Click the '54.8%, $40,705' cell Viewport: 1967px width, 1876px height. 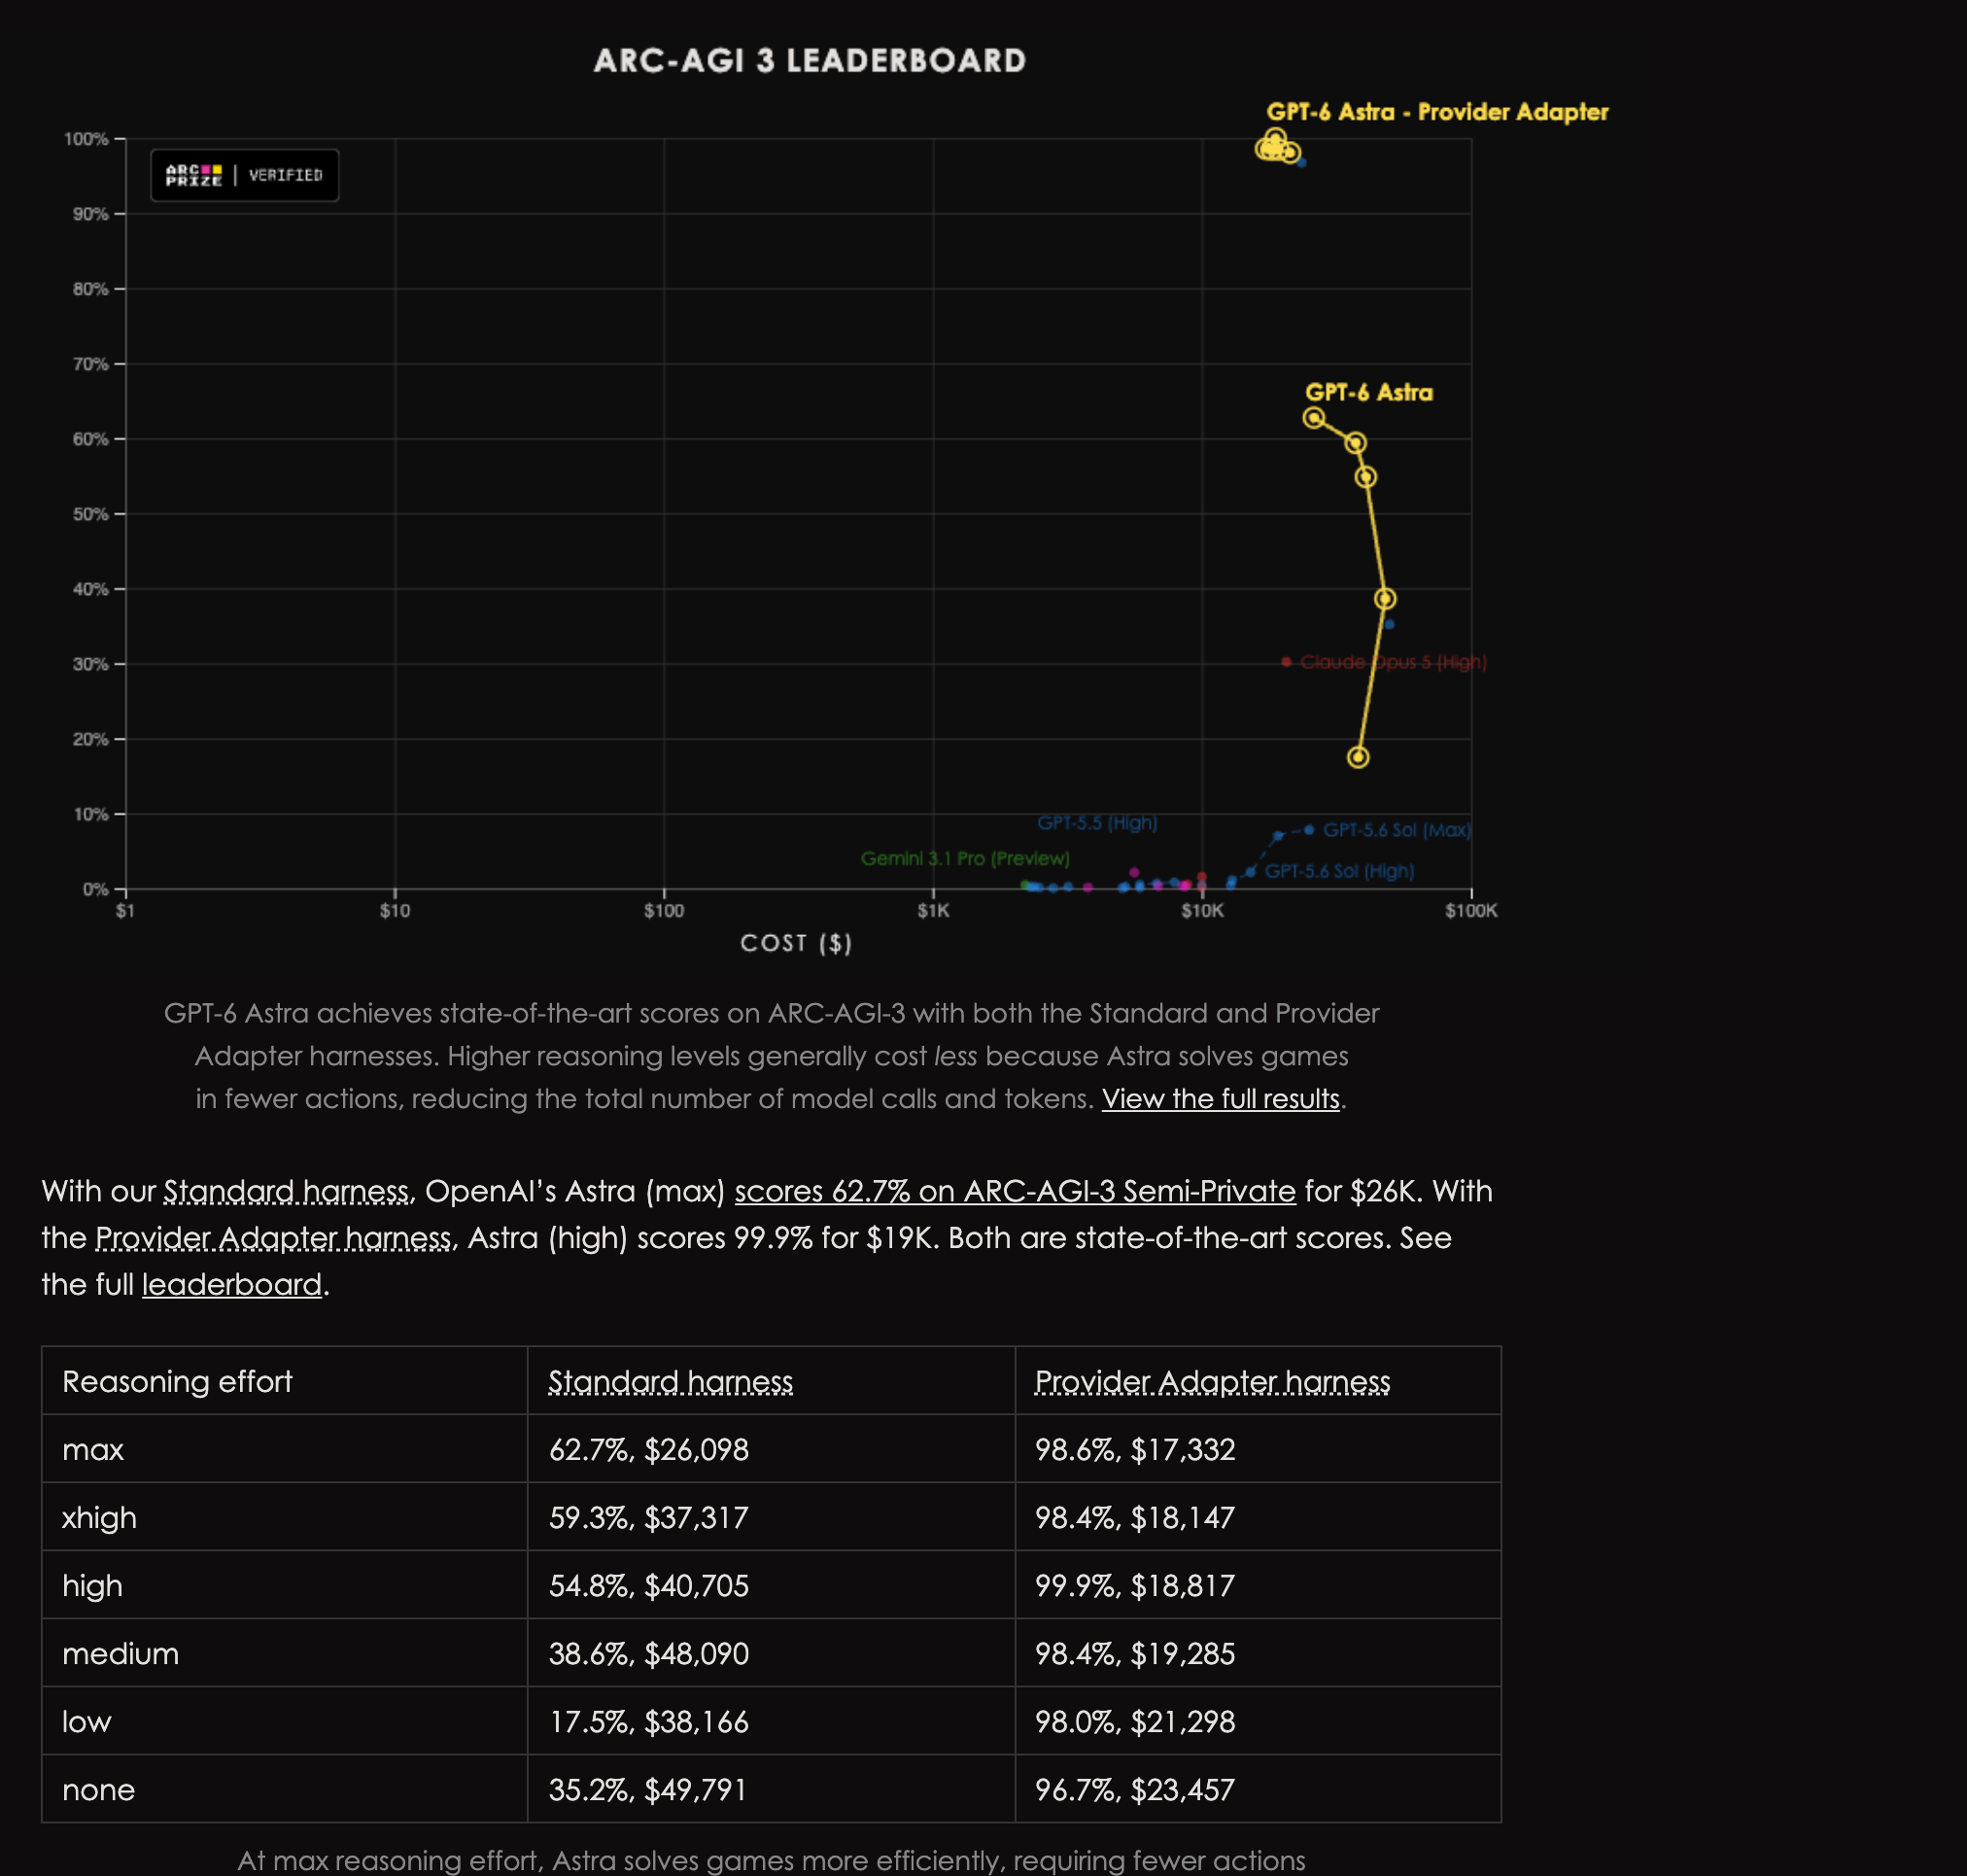771,1585
